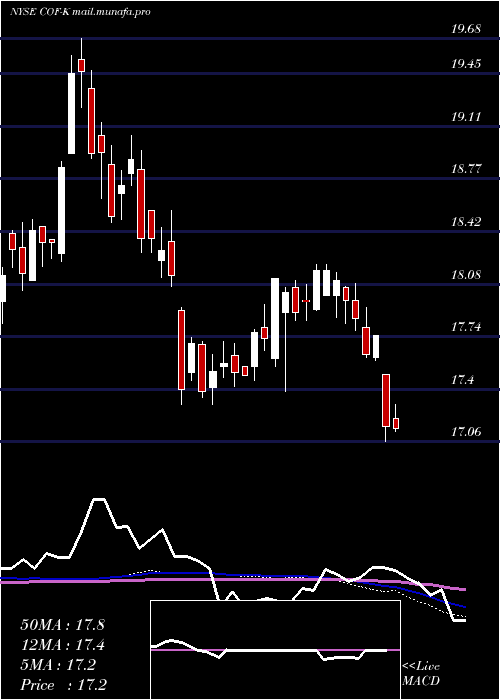
Task: Click the 12MA : 17.4 readout
Action: [x=62, y=645]
